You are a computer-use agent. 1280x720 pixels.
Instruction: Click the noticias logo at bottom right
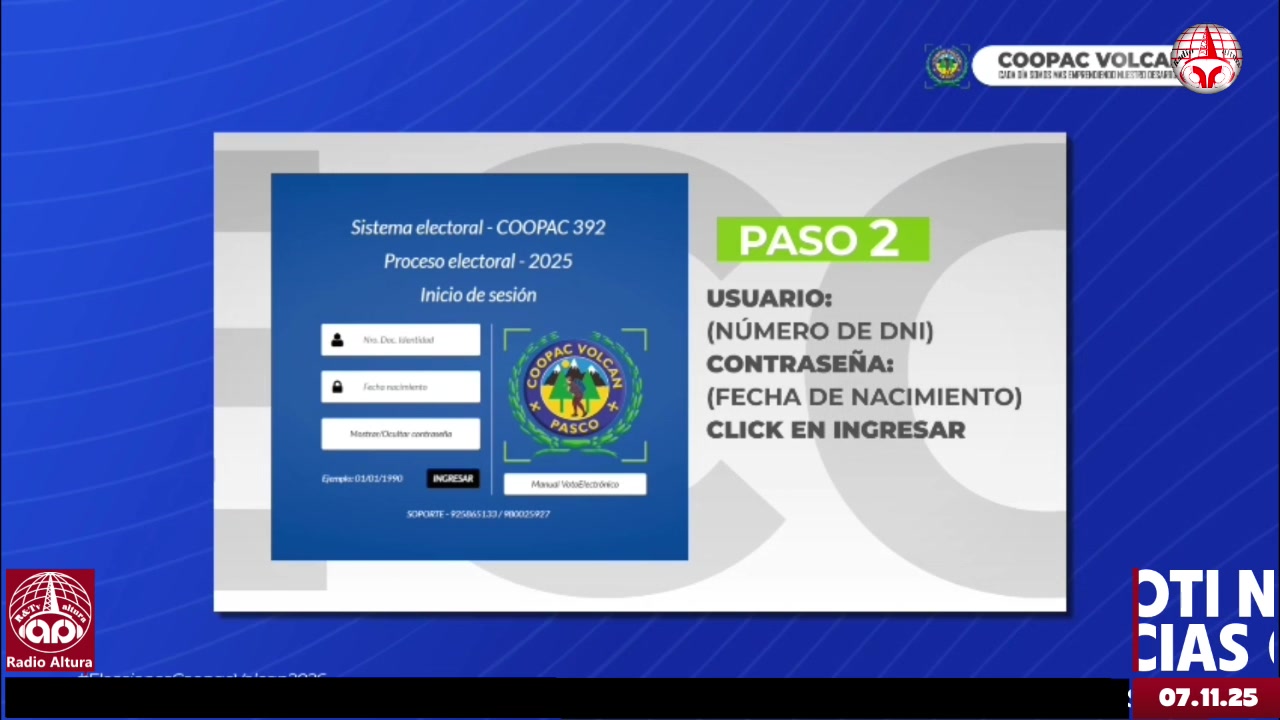(1205, 622)
